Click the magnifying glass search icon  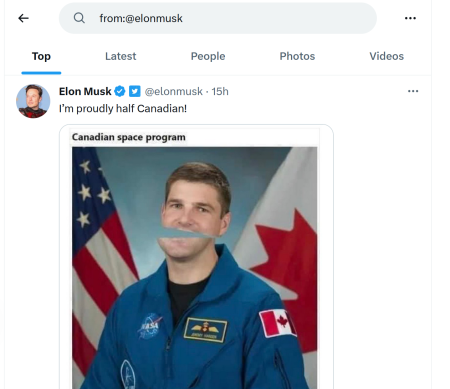click(79, 18)
